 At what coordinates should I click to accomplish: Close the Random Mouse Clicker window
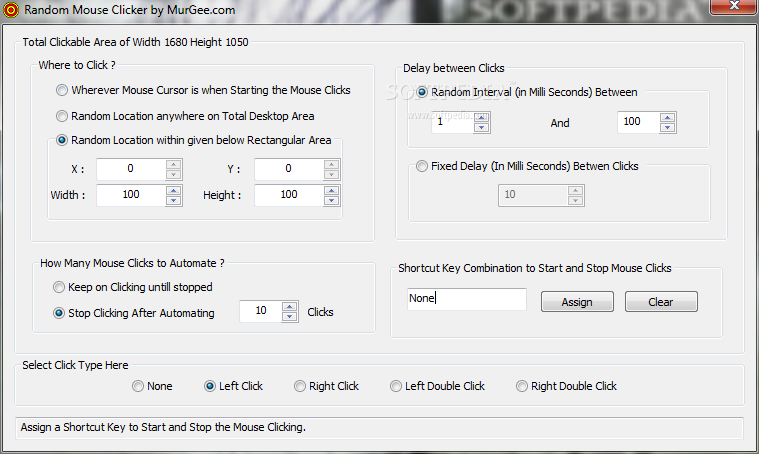[x=734, y=6]
